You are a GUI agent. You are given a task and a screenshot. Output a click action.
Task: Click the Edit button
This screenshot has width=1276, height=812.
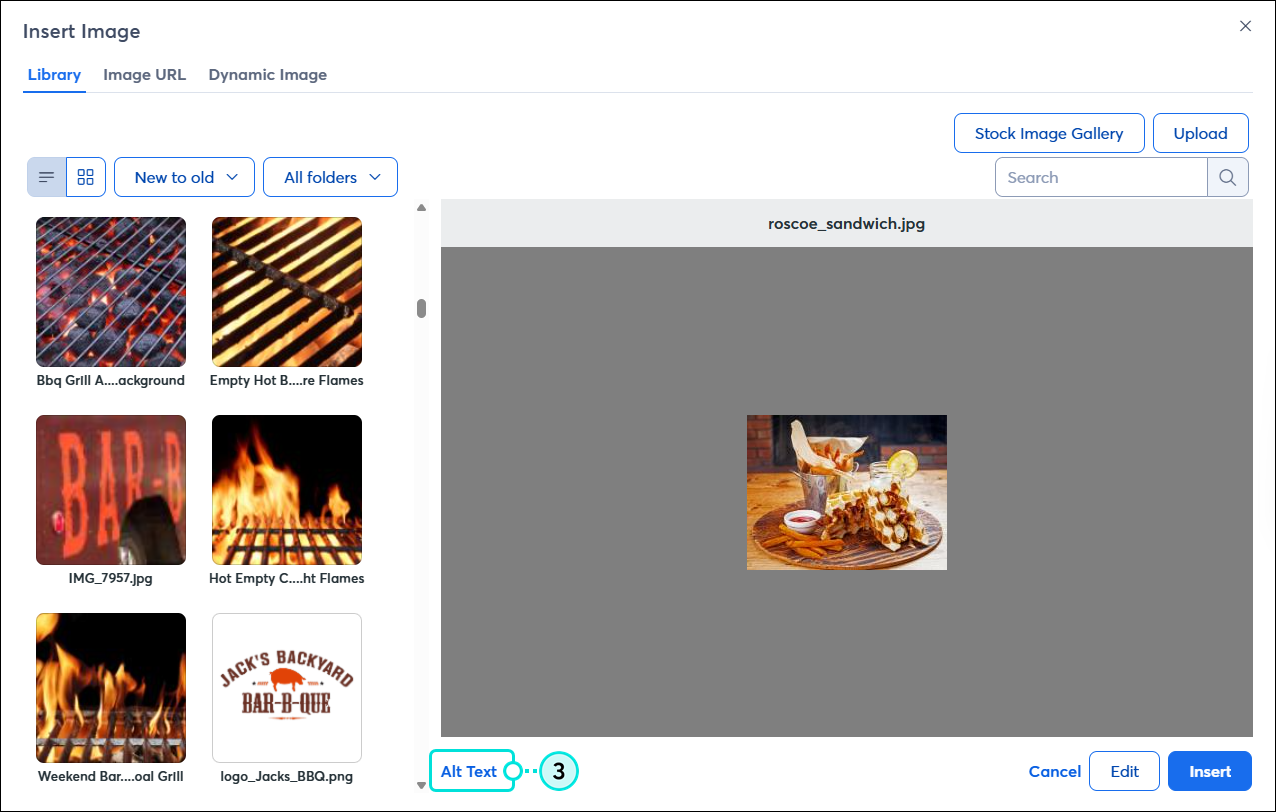[1124, 771]
